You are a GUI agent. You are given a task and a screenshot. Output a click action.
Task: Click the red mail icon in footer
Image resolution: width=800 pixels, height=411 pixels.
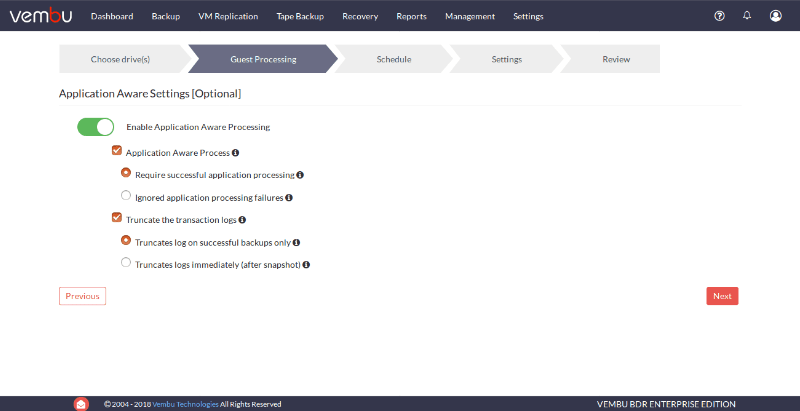pos(81,404)
